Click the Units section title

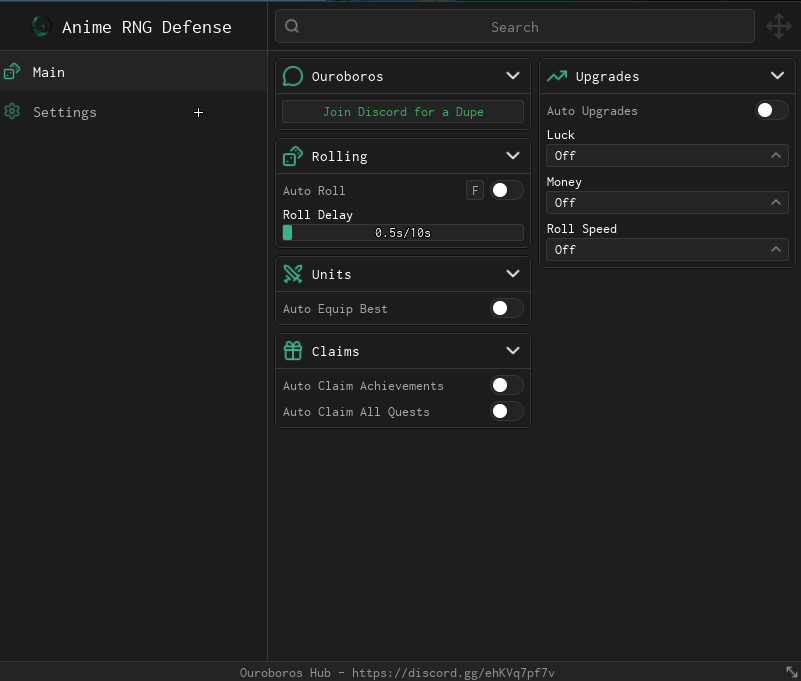[332, 274]
